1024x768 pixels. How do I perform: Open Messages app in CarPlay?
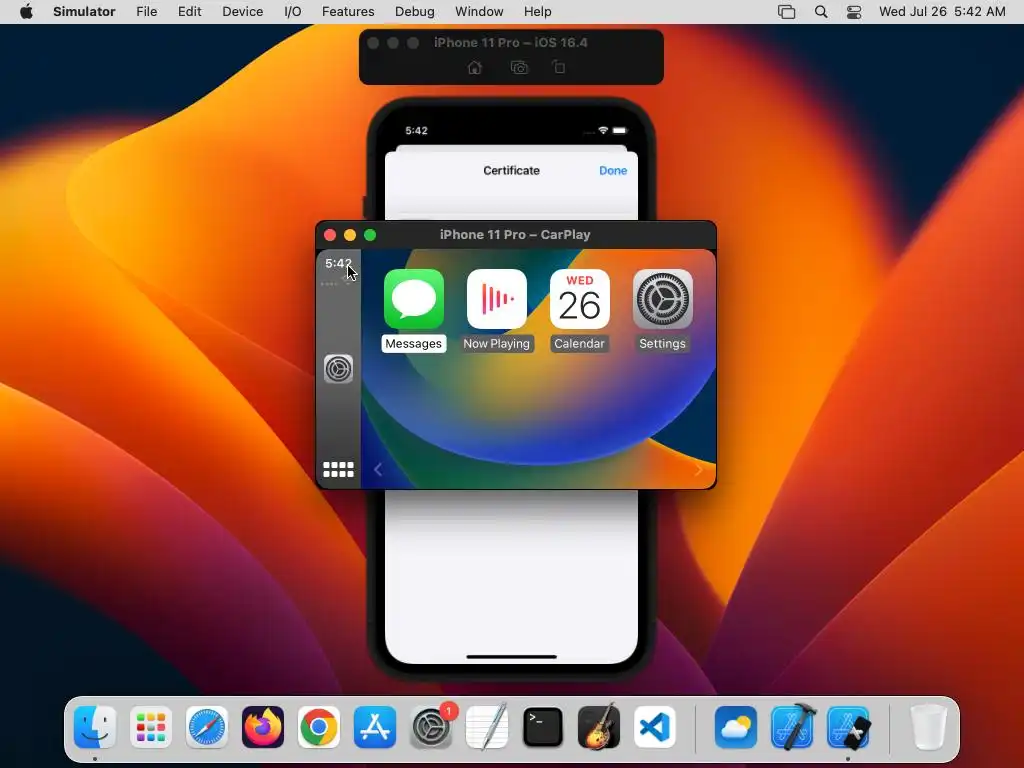(413, 299)
